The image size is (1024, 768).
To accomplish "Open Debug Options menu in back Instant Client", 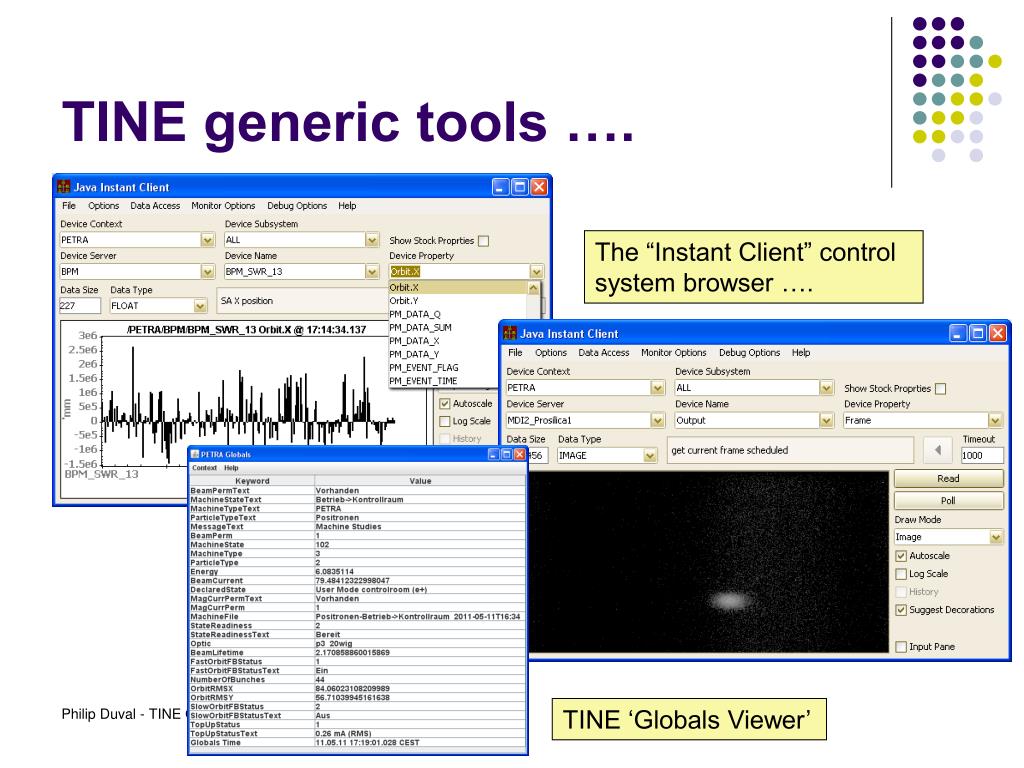I will click(x=297, y=206).
